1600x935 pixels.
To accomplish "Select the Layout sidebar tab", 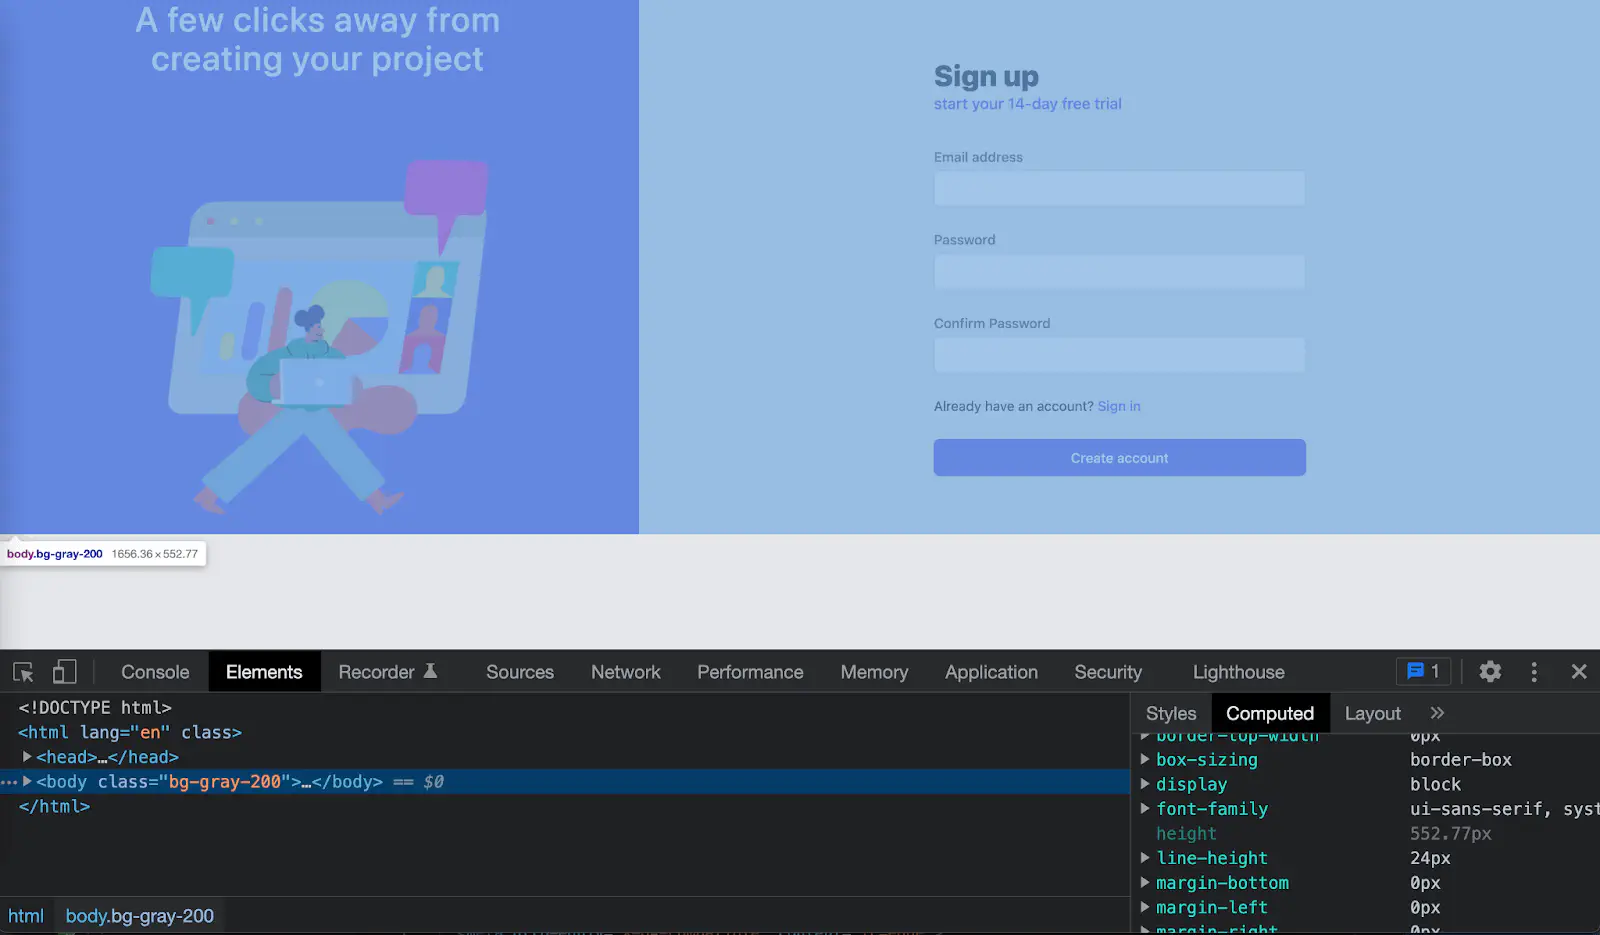I will click(1372, 713).
